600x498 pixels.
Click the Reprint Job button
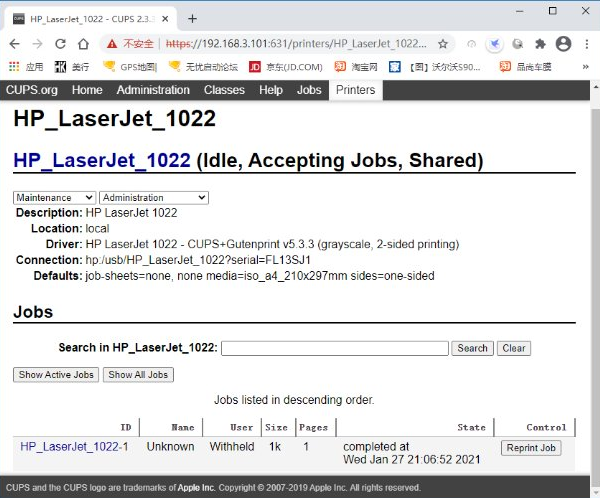tap(531, 448)
